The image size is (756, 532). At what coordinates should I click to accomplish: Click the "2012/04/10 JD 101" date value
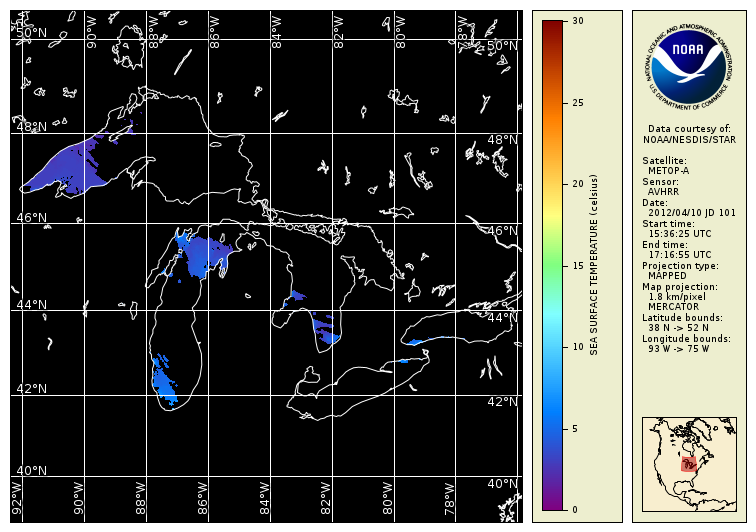coord(692,213)
